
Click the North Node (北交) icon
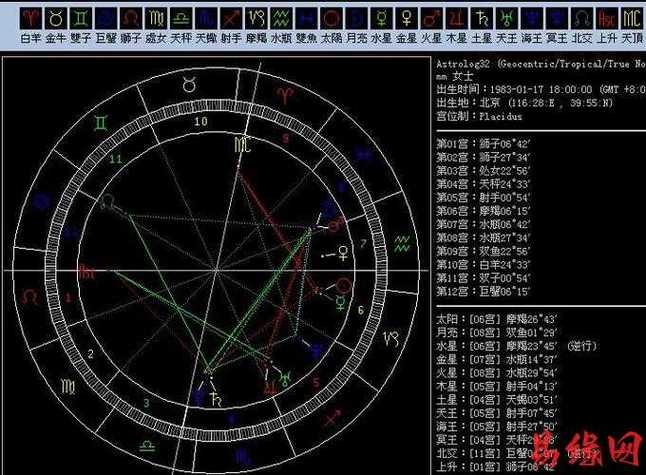(x=582, y=19)
